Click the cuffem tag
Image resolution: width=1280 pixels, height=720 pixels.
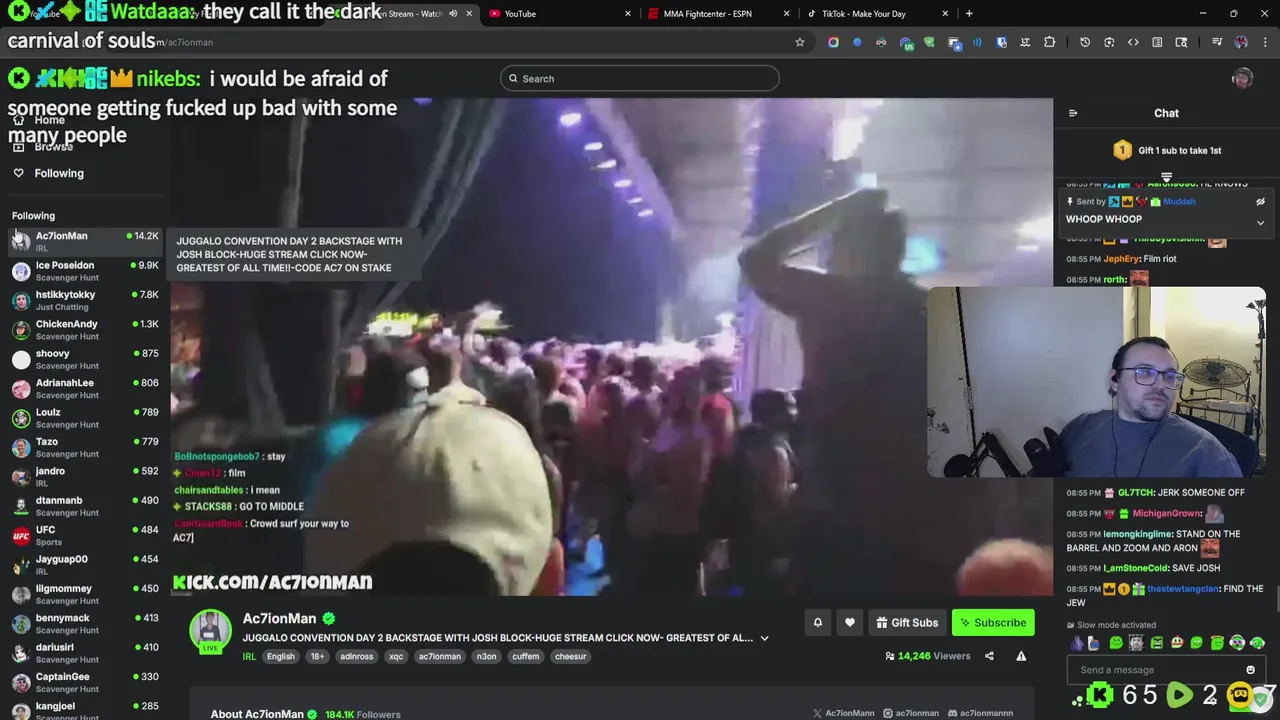point(525,657)
